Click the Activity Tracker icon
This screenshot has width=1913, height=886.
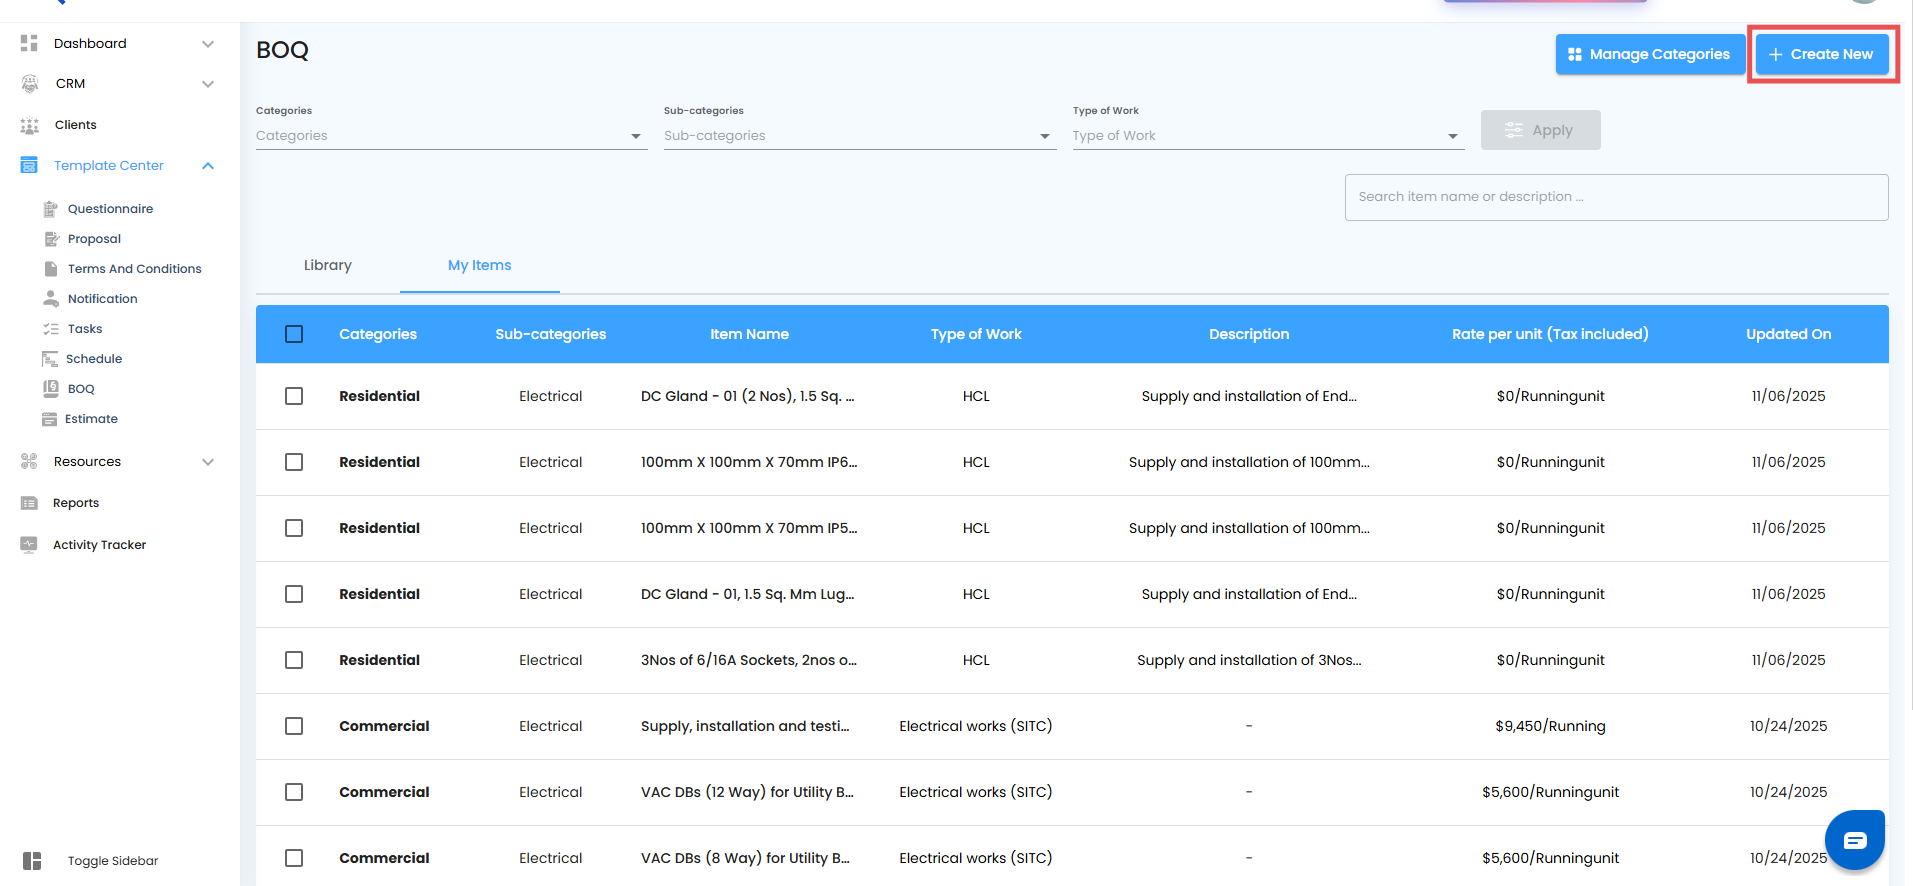[x=29, y=545]
